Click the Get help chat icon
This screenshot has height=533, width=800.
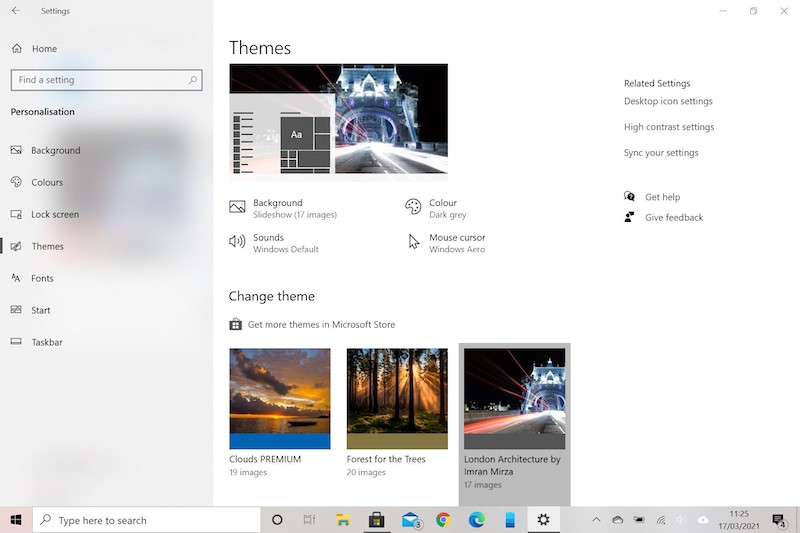click(629, 196)
